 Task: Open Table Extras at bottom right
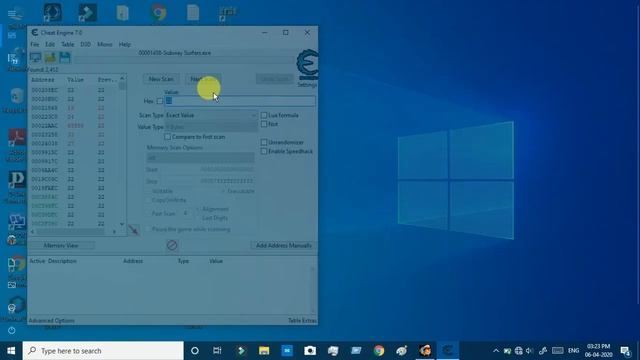click(302, 321)
